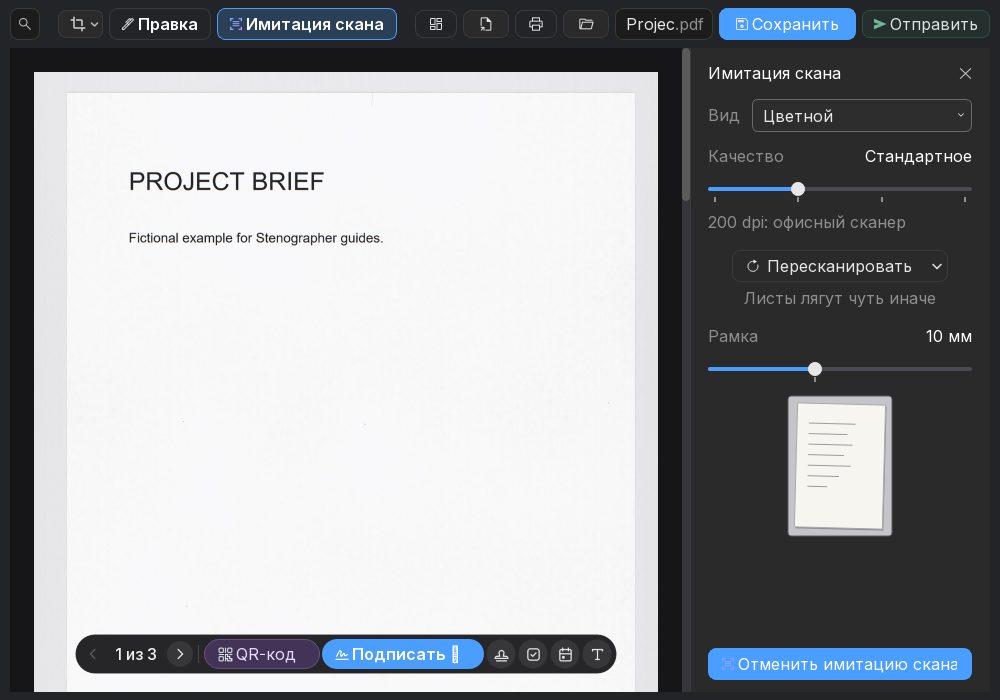
Task: Open the crop tool dropdown
Action: [x=80, y=24]
